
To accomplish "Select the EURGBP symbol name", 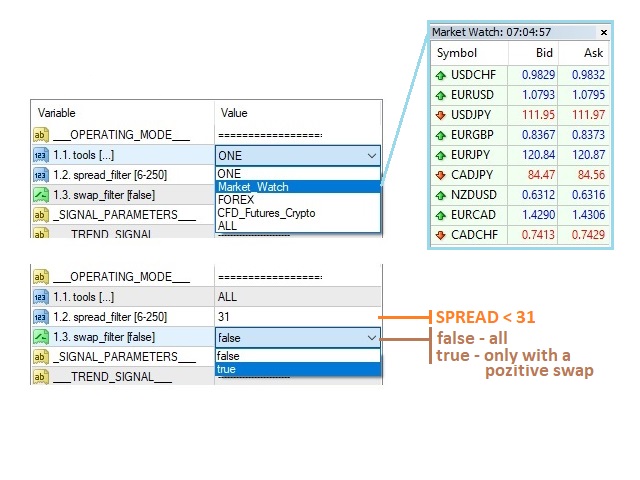I will tap(472, 135).
